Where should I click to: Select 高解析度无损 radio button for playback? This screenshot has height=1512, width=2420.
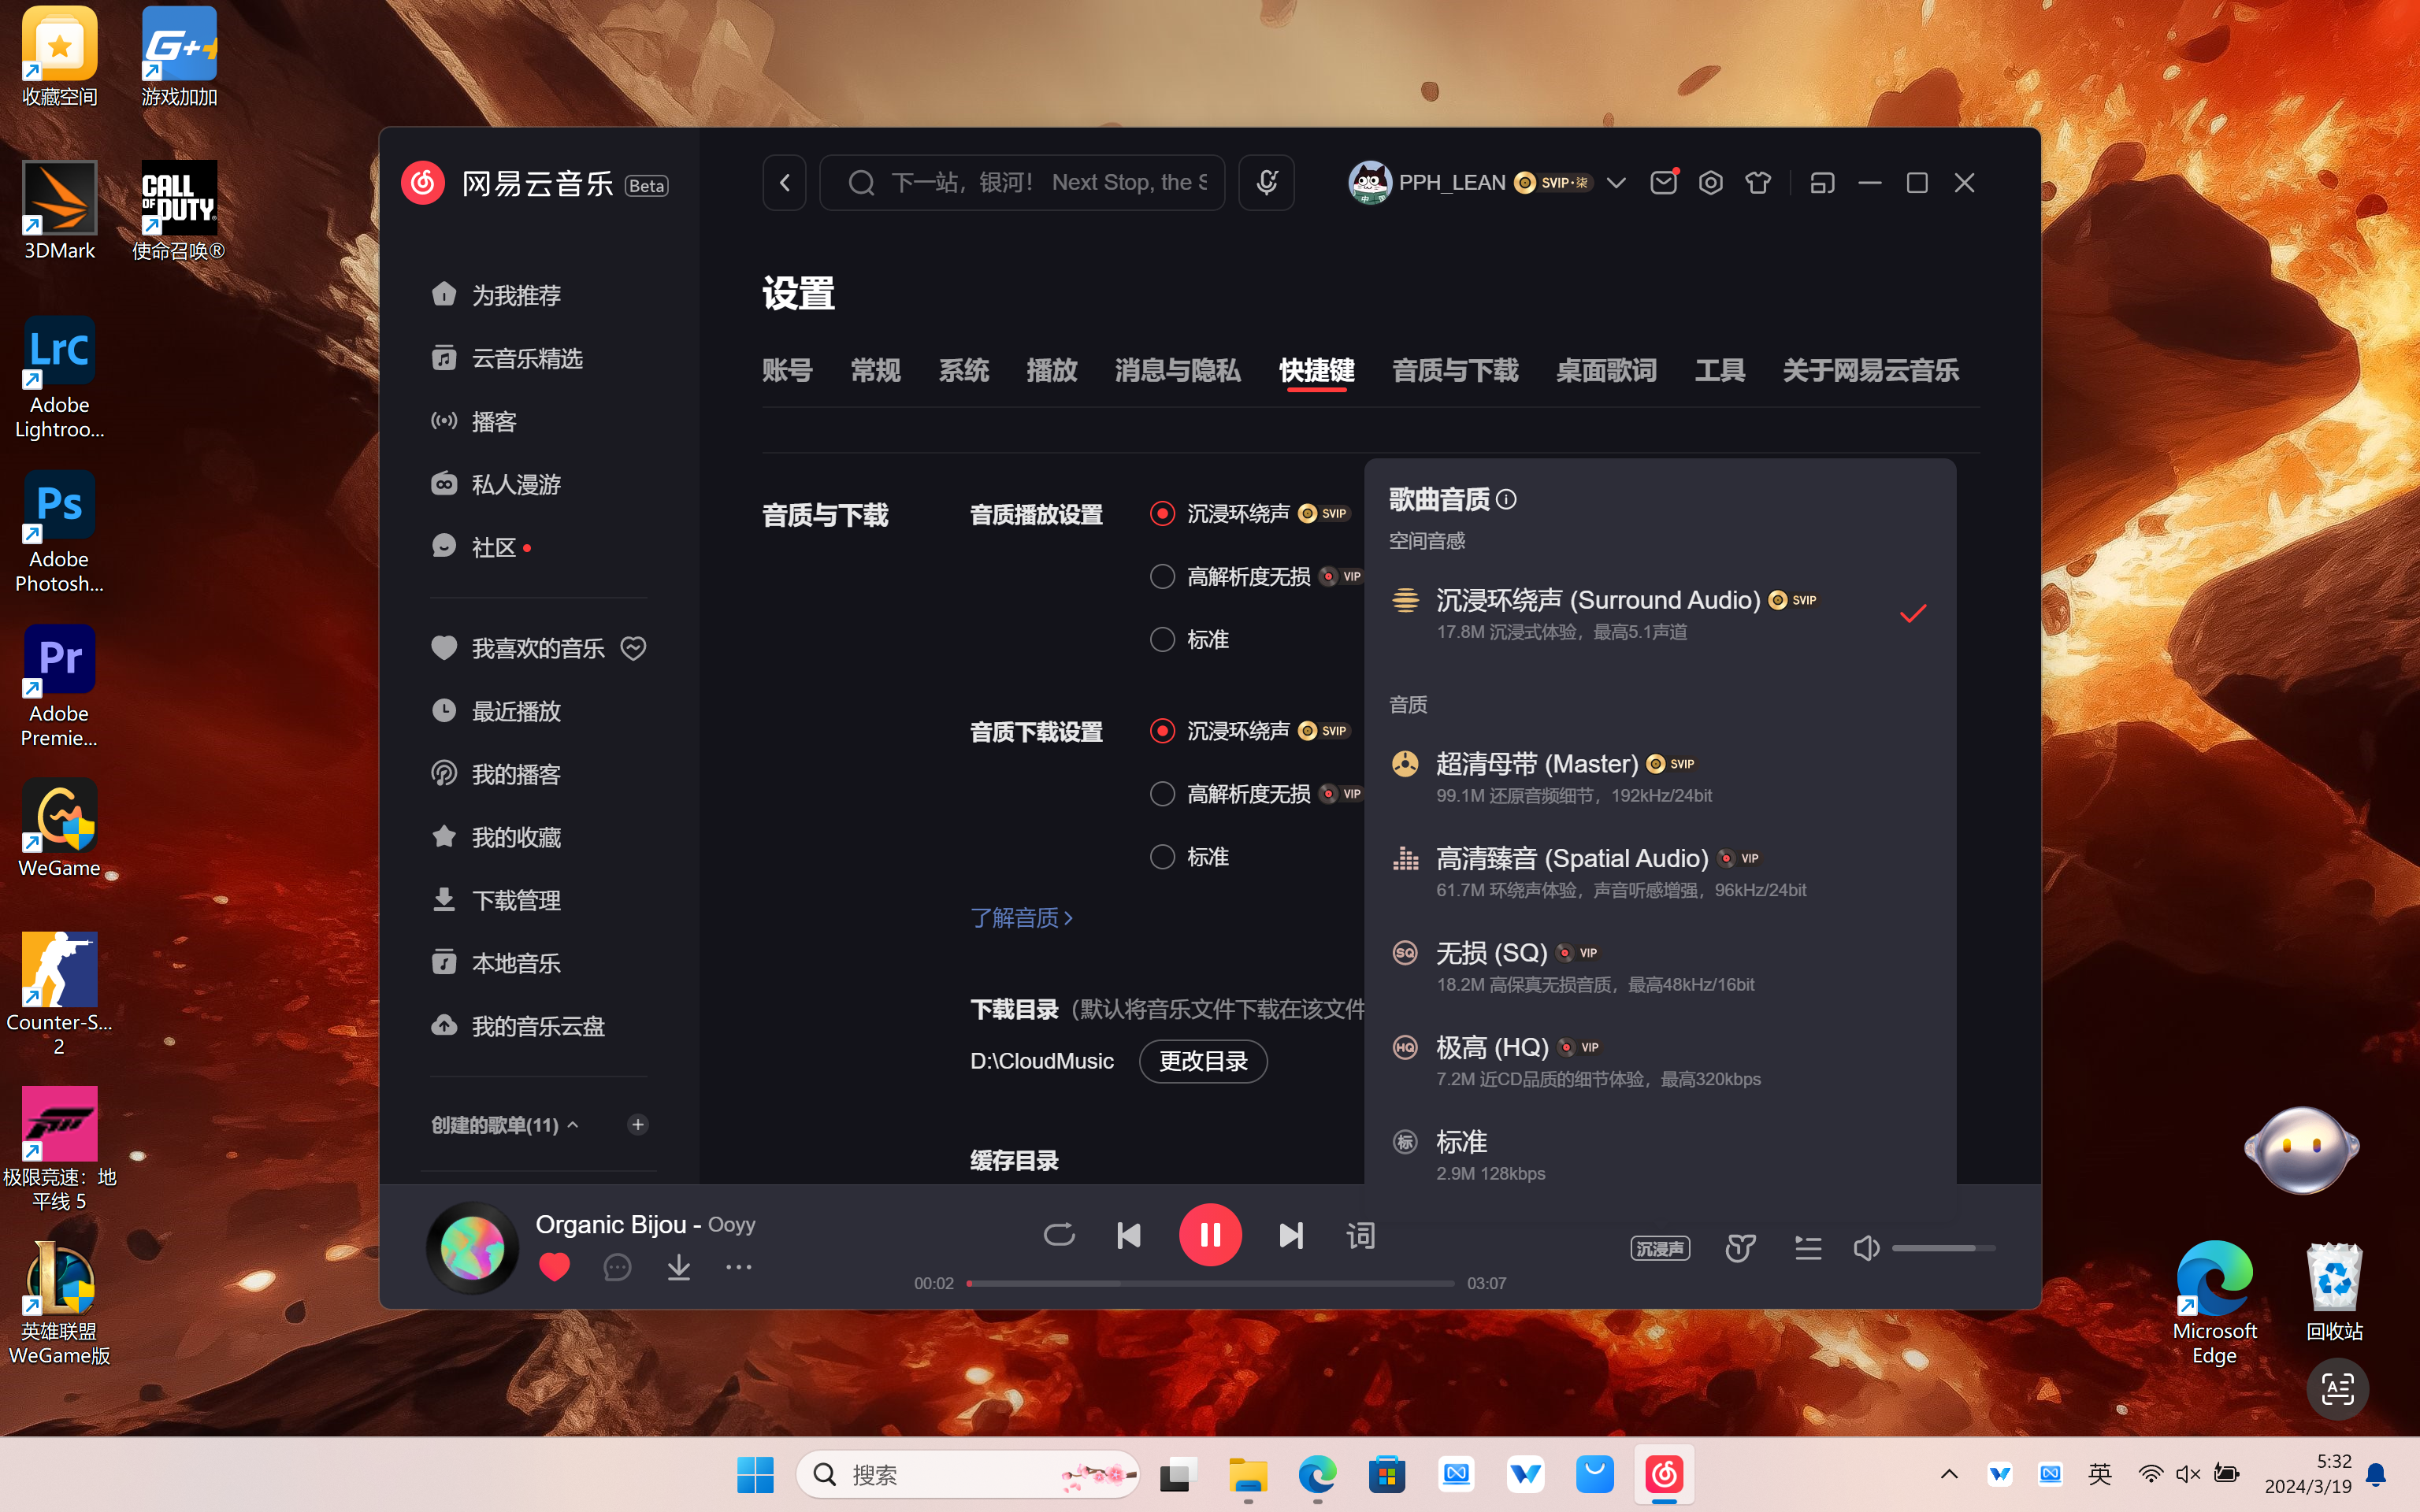pyautogui.click(x=1160, y=575)
